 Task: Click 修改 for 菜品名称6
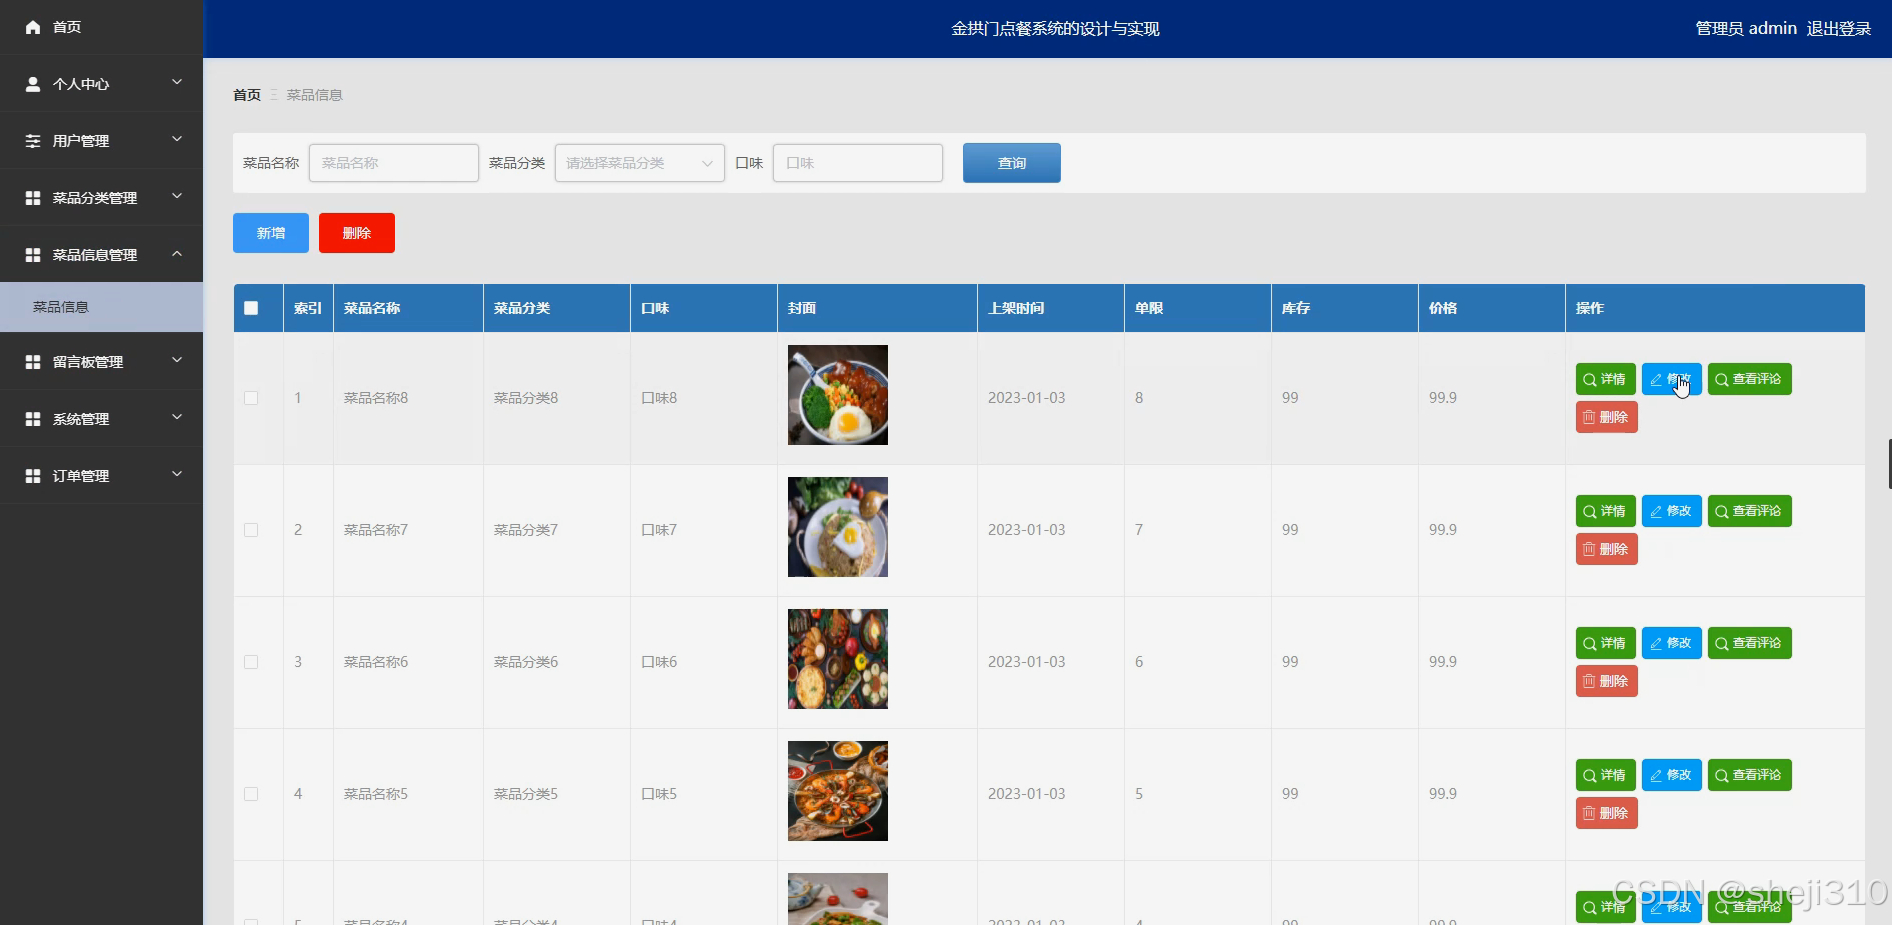click(x=1671, y=643)
